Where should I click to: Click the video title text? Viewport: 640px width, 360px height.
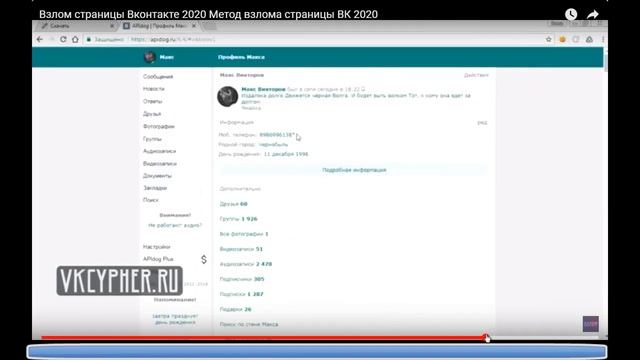tap(208, 14)
